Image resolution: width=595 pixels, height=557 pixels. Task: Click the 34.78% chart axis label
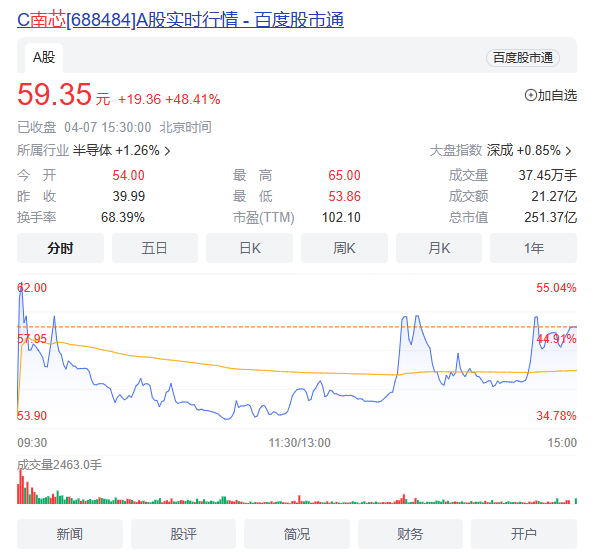click(x=556, y=415)
